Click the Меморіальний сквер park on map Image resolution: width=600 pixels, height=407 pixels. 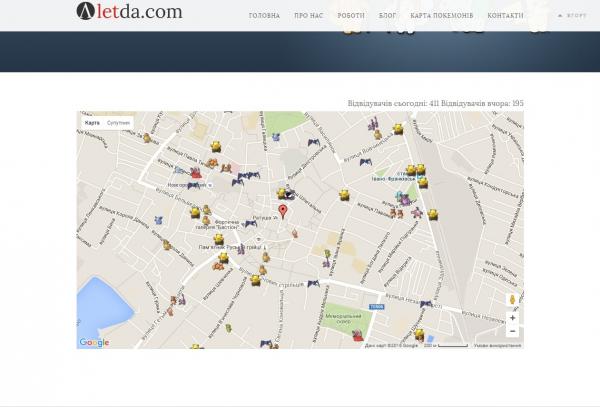pyautogui.click(x=343, y=322)
